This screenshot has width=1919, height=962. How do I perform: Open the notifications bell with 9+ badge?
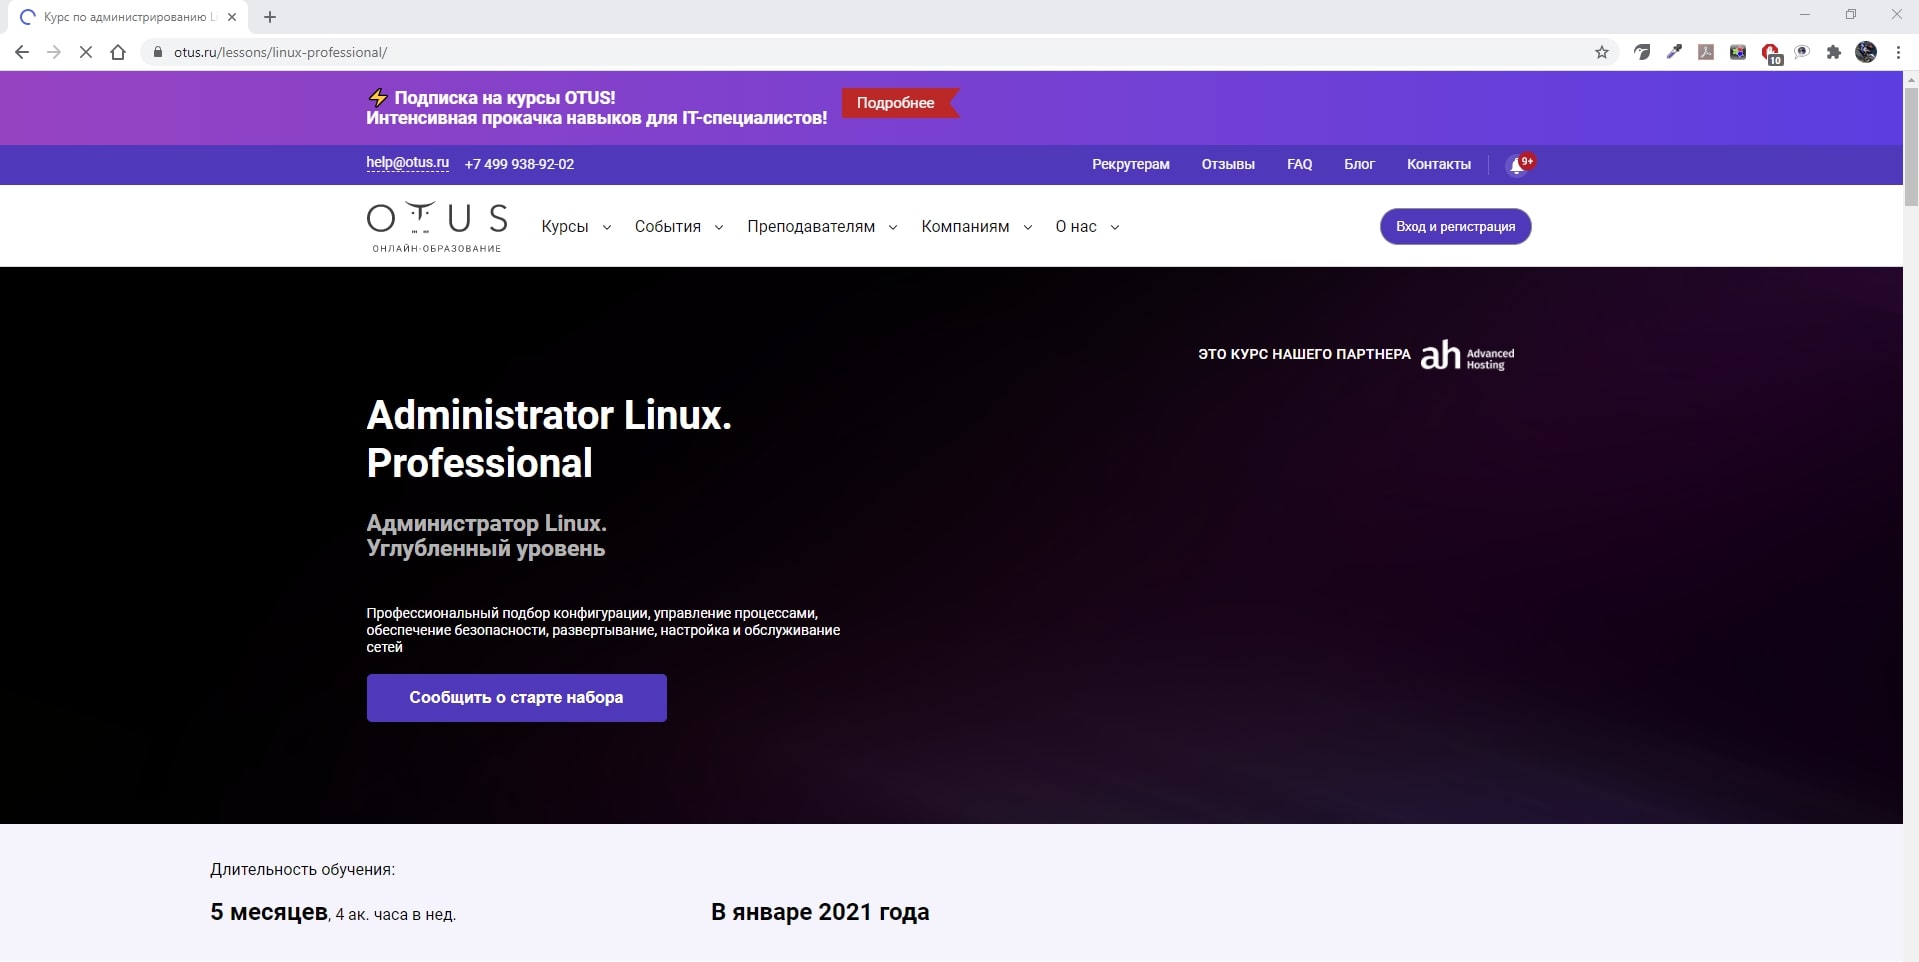click(1518, 164)
